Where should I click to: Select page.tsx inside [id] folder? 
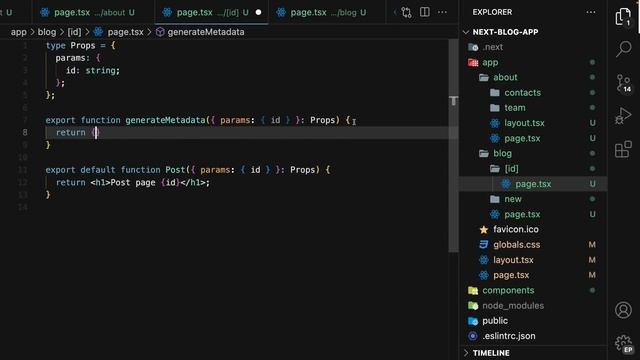(x=533, y=184)
